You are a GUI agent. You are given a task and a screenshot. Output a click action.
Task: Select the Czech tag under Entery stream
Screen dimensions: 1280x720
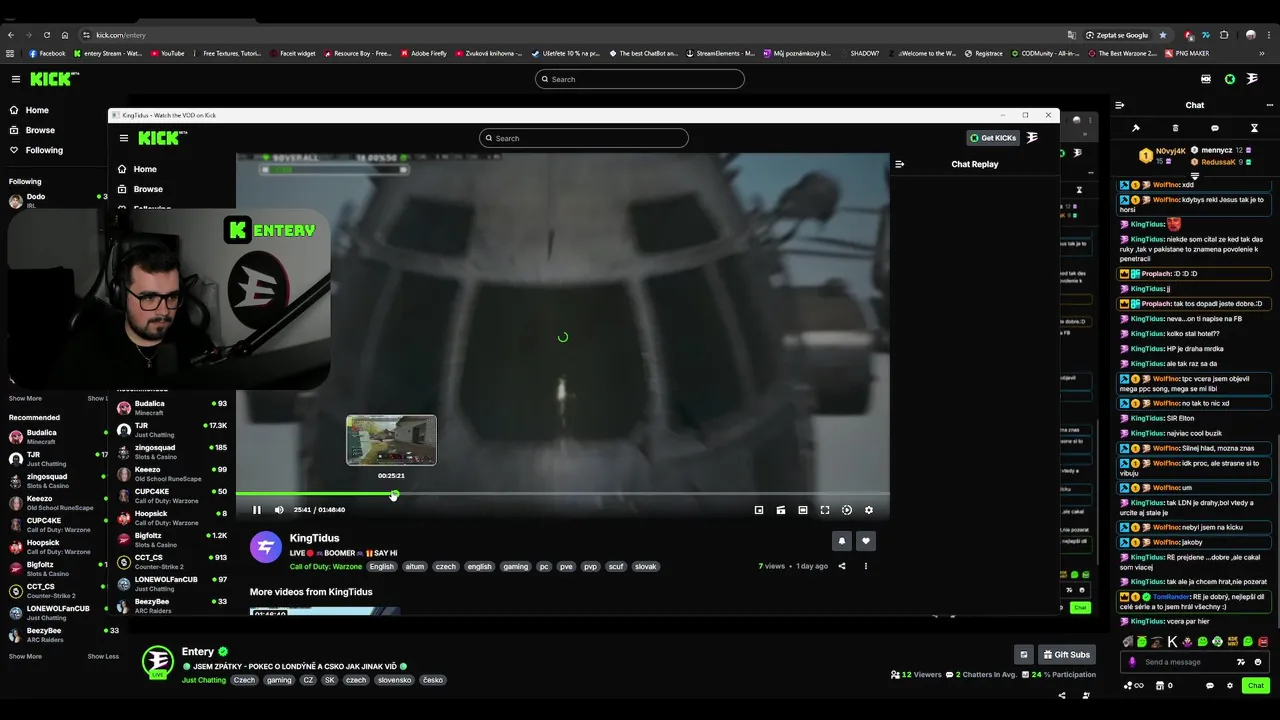tap(244, 680)
